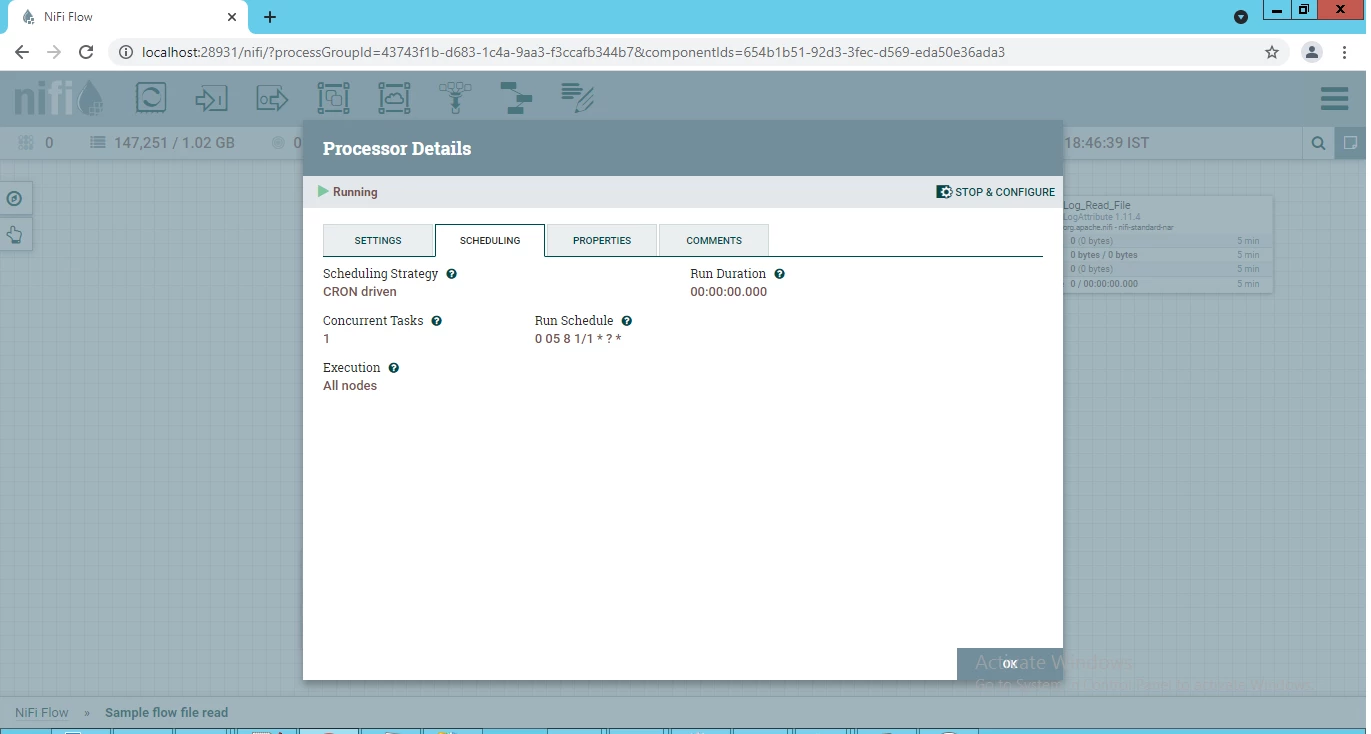The height and width of the screenshot is (734, 1371).
Task: Click the browser address bar URL
Action: (574, 52)
